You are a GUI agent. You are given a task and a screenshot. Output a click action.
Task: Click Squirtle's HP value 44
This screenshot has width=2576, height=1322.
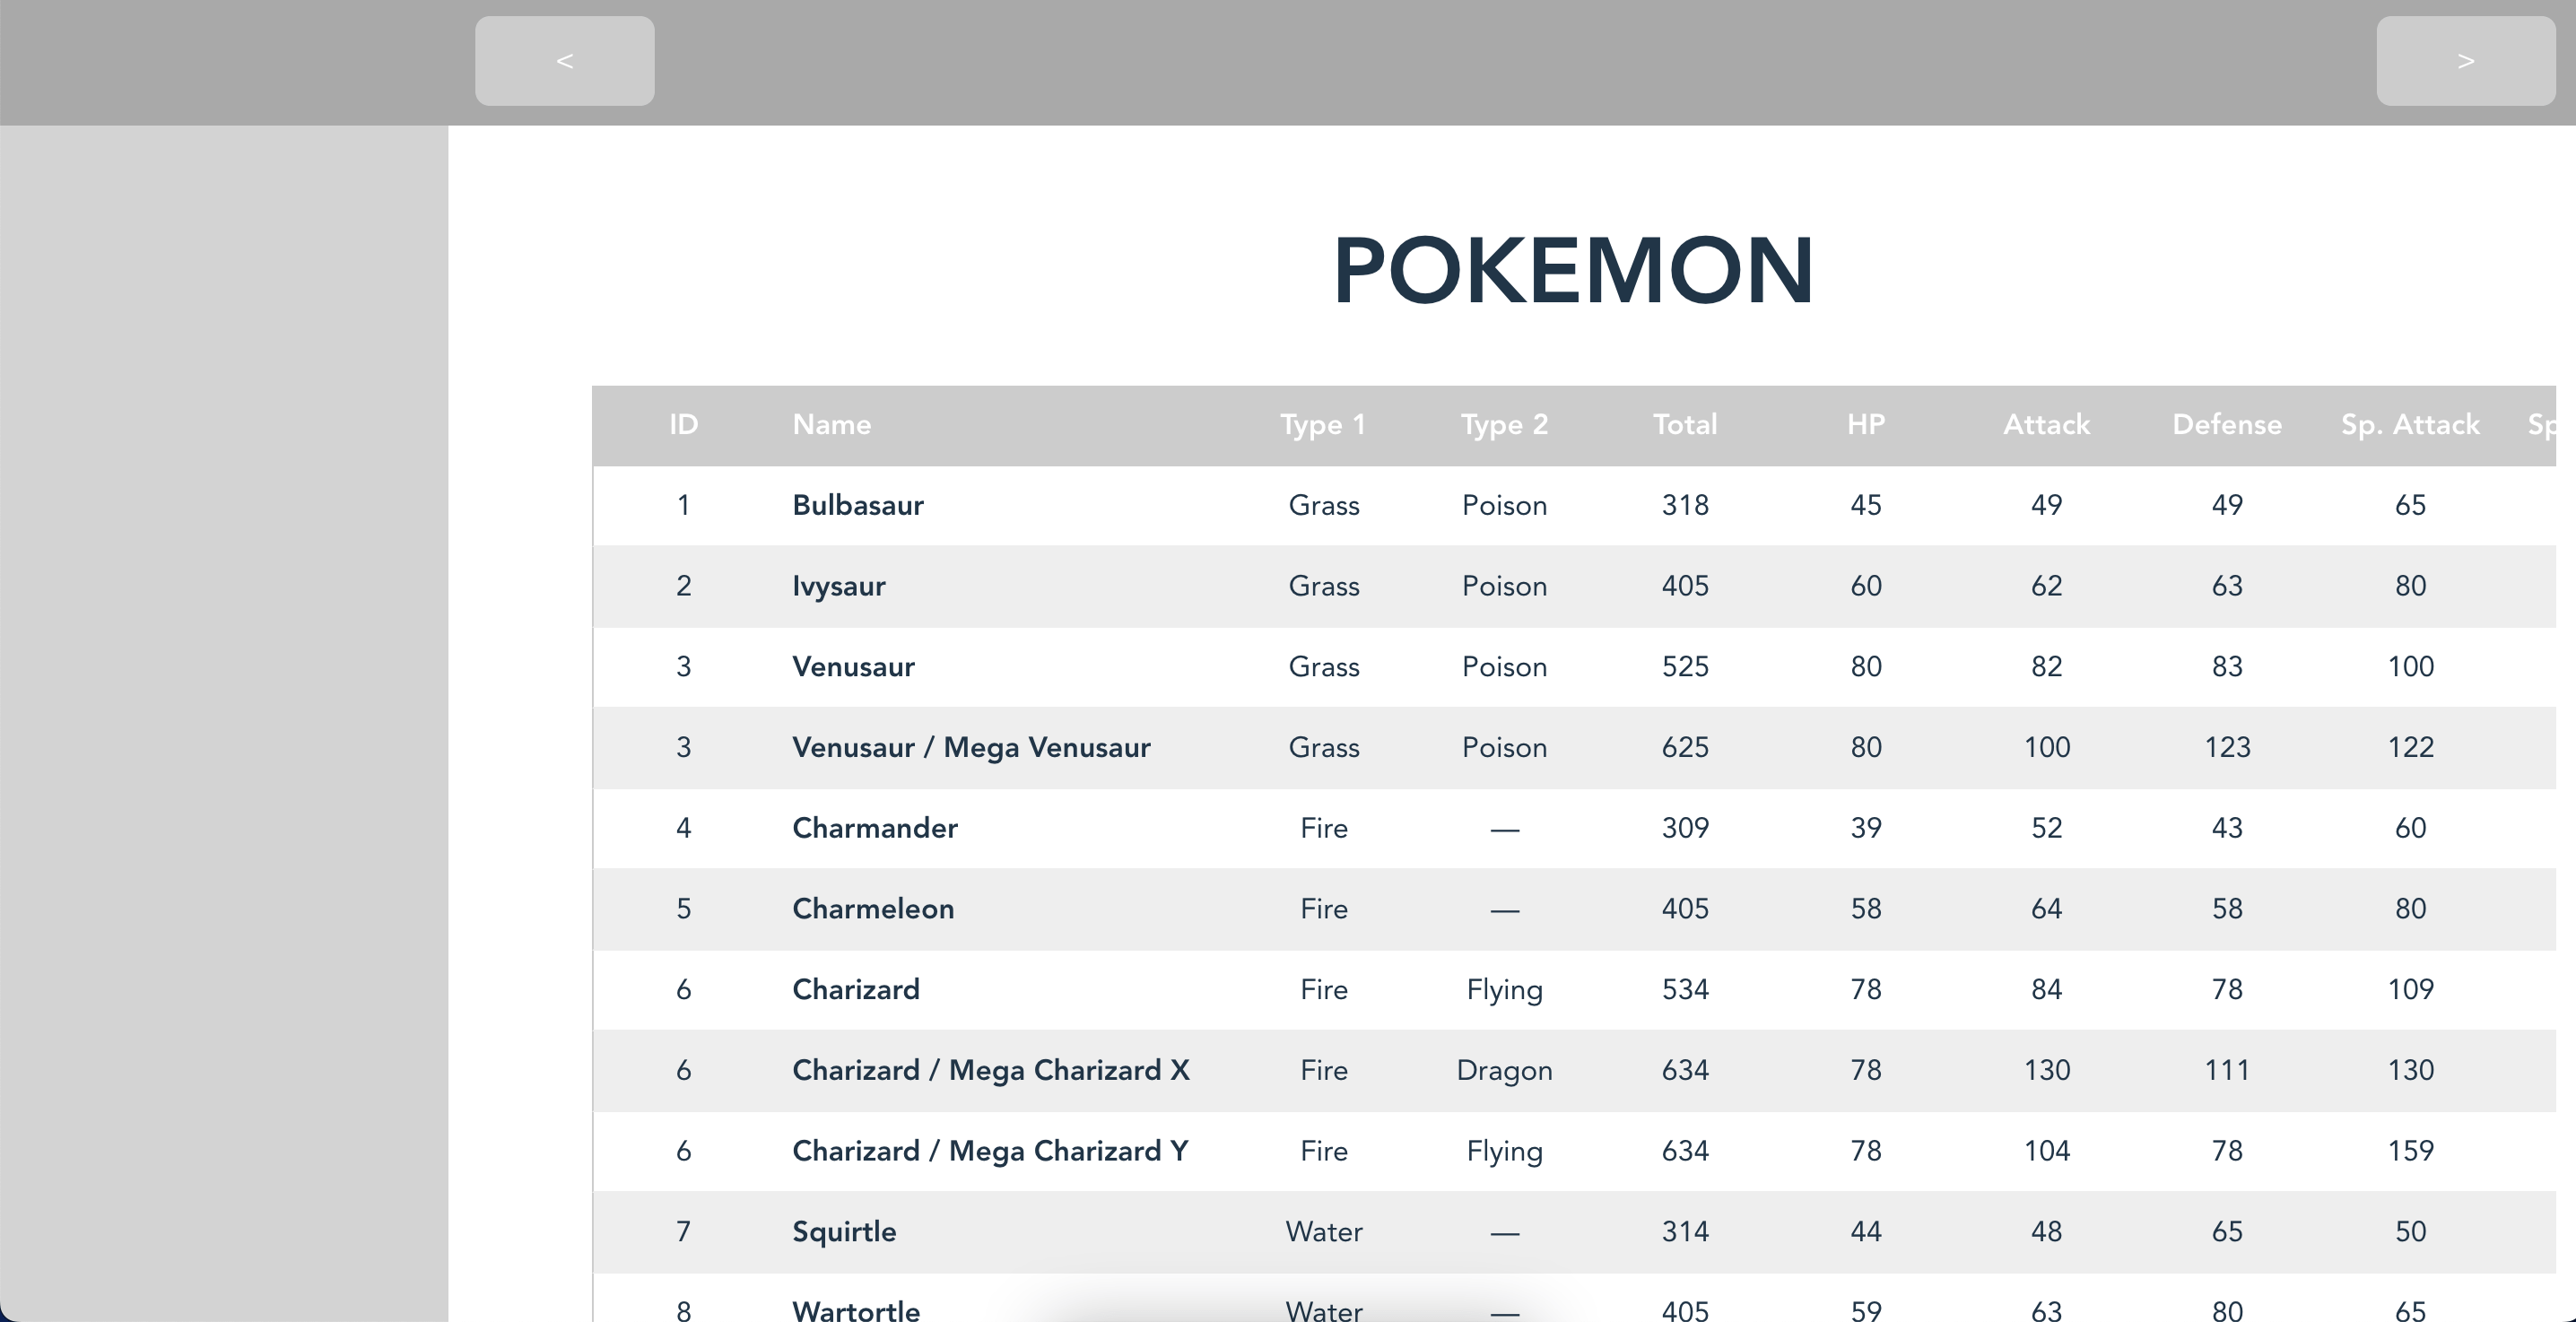click(1866, 1232)
